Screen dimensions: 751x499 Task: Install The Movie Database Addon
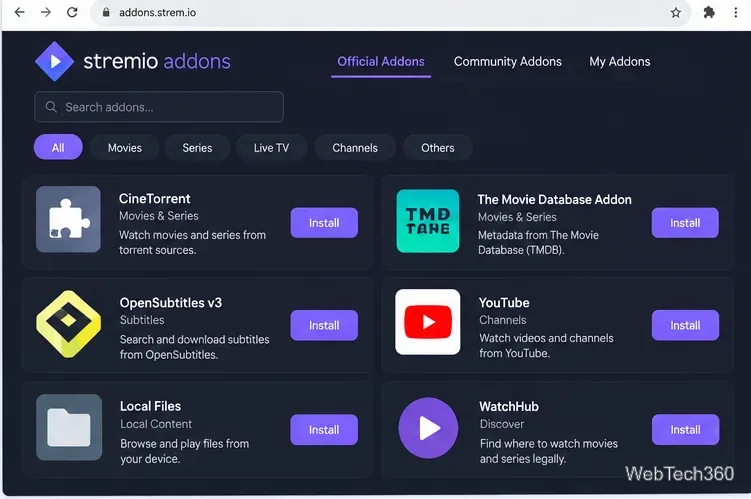point(685,223)
